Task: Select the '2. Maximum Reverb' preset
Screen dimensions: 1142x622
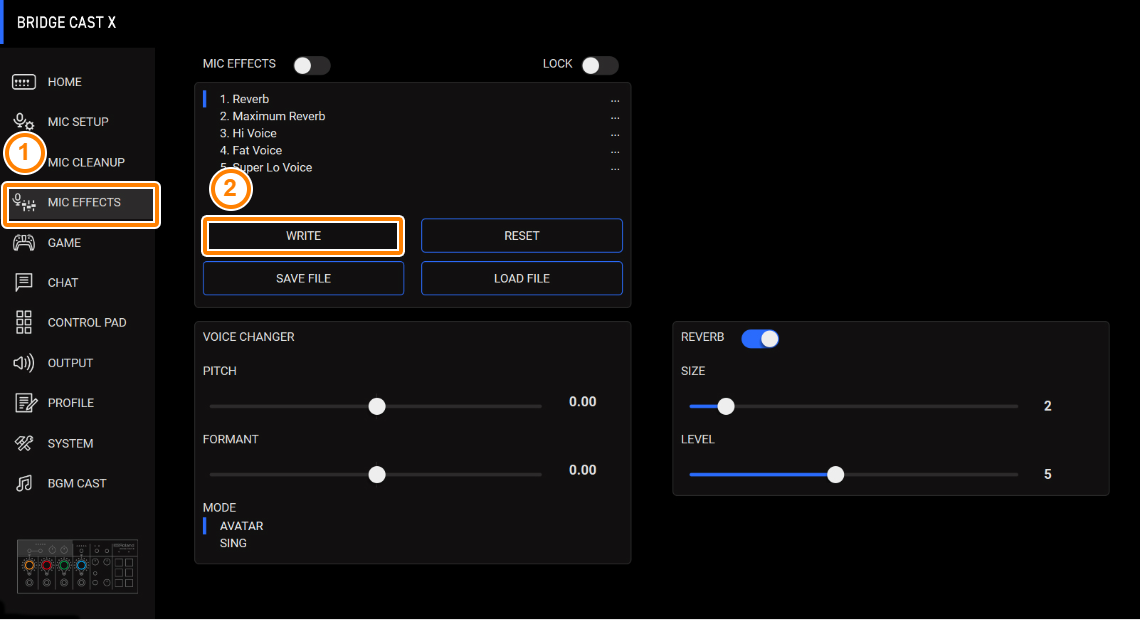Action: pyautogui.click(x=272, y=117)
